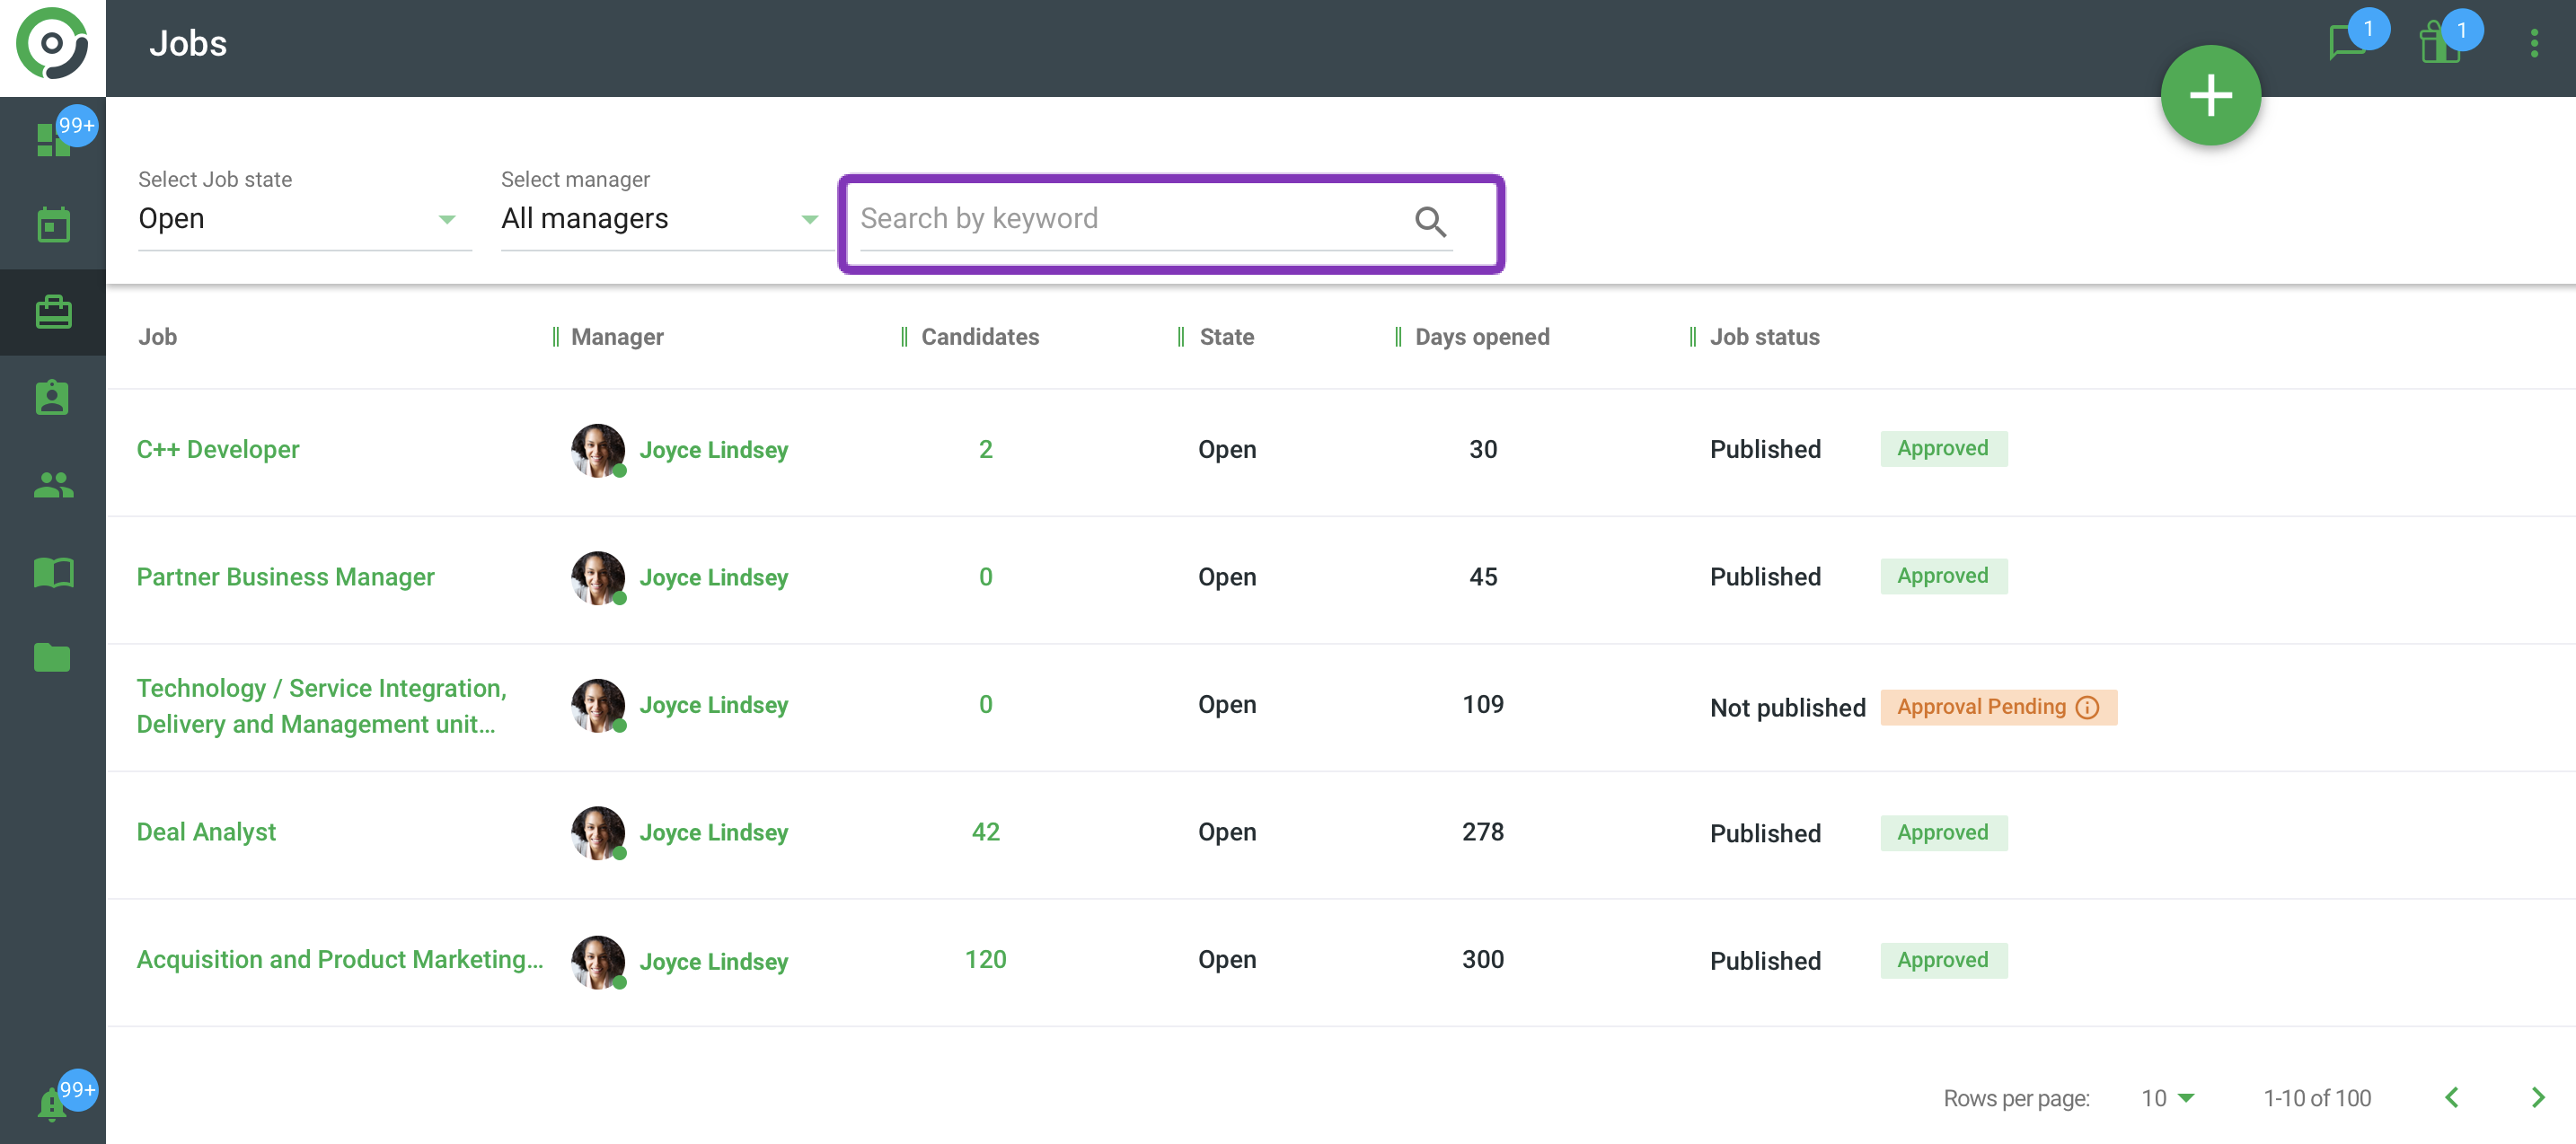Click the green plus add job button

tap(2210, 96)
